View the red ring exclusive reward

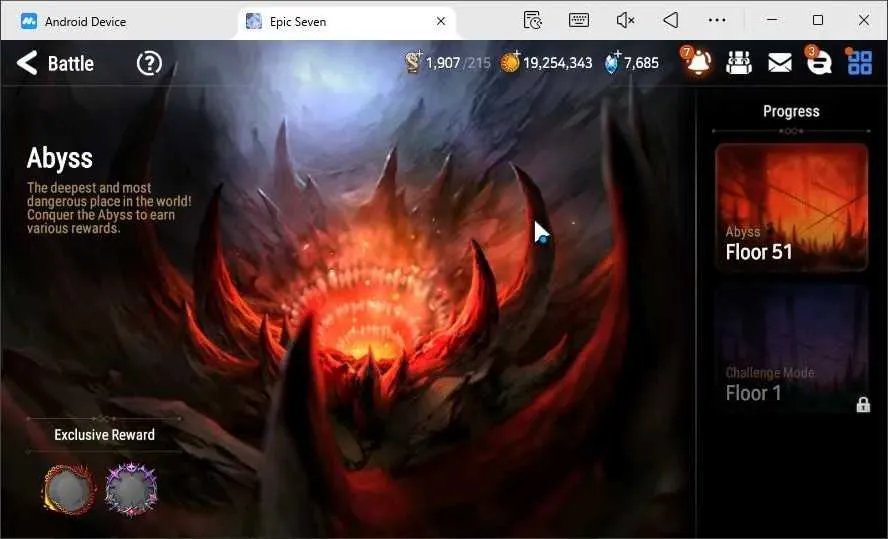pos(69,489)
